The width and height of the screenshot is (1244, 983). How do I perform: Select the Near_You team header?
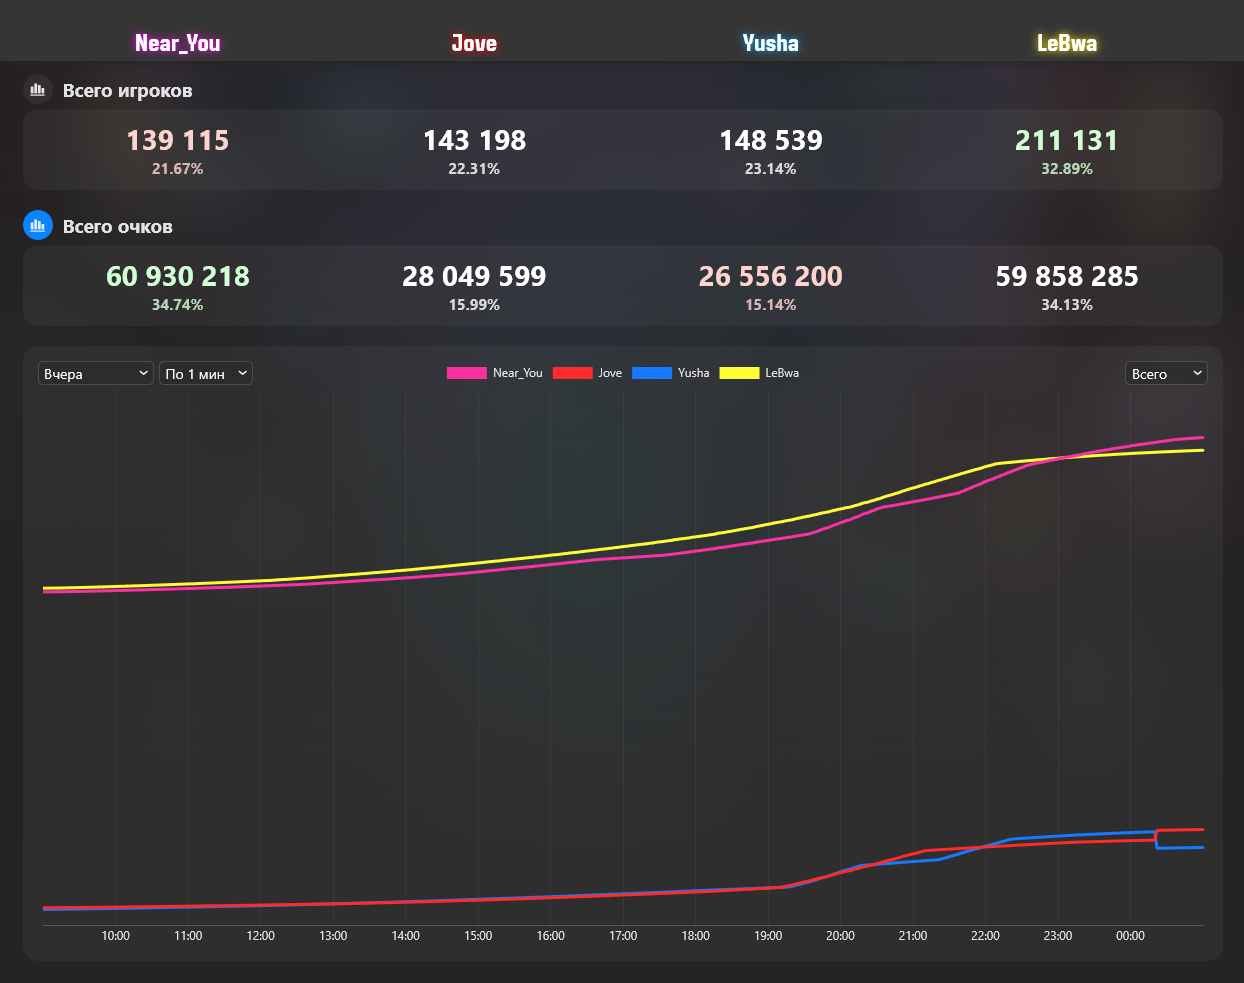pos(178,43)
